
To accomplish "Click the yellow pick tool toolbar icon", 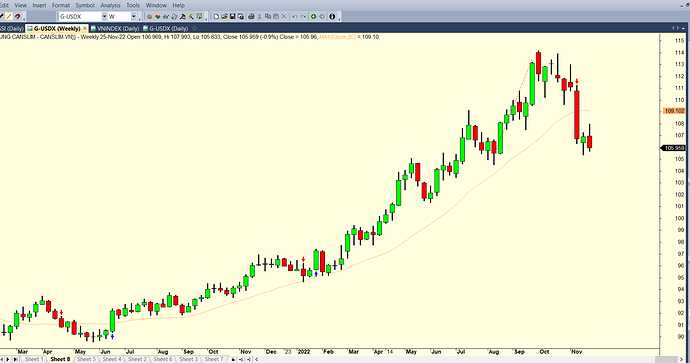I will (x=191, y=17).
